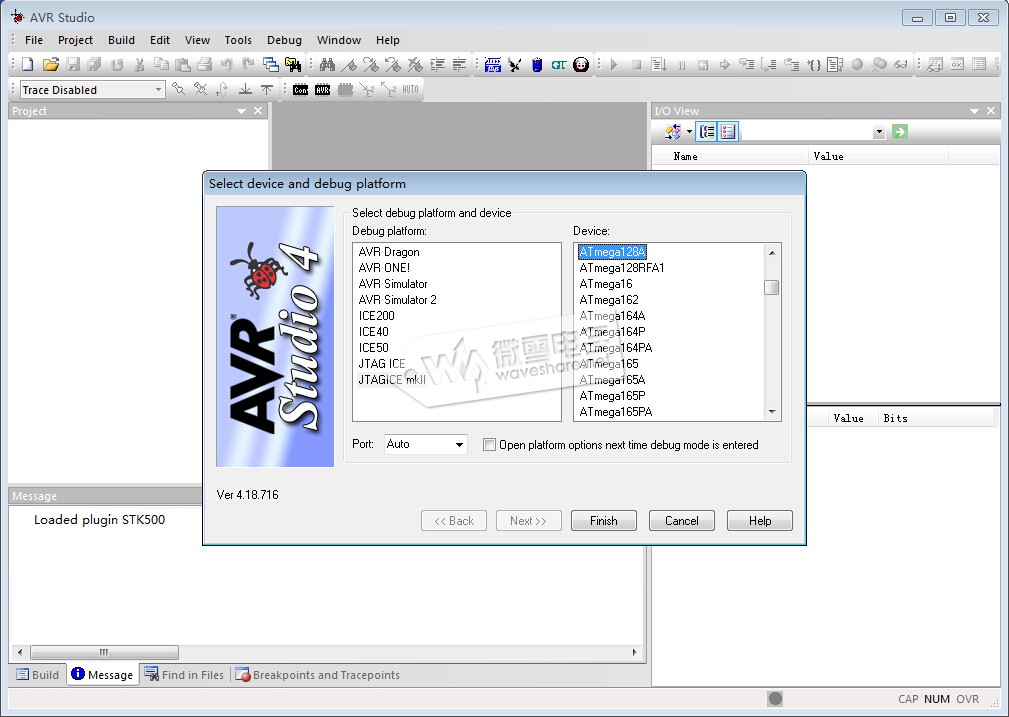Click the binoculars Find icon
The image size is (1009, 717).
pyautogui.click(x=327, y=65)
